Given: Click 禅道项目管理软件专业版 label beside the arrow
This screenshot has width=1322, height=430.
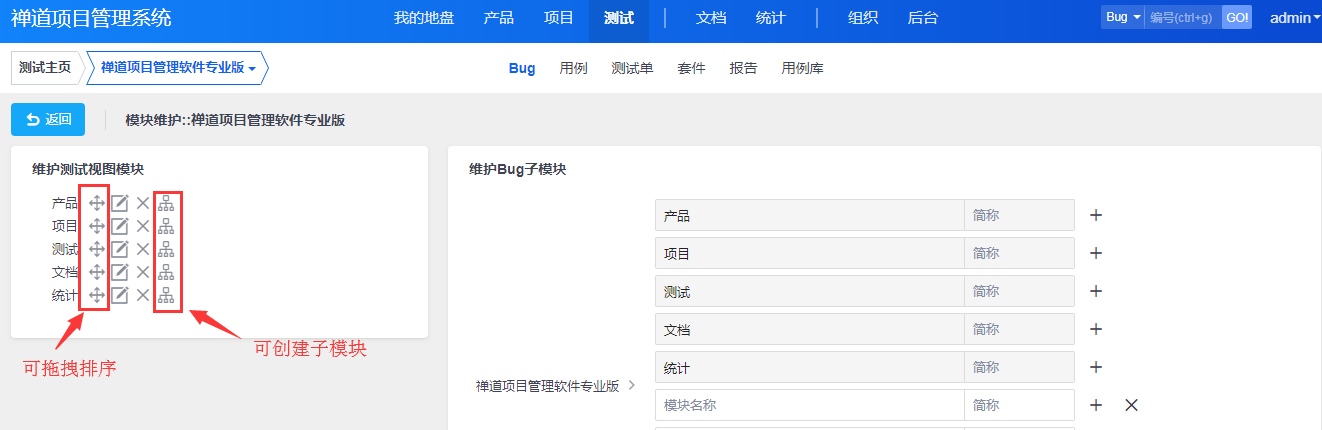Looking at the screenshot, I should pyautogui.click(x=547, y=385).
